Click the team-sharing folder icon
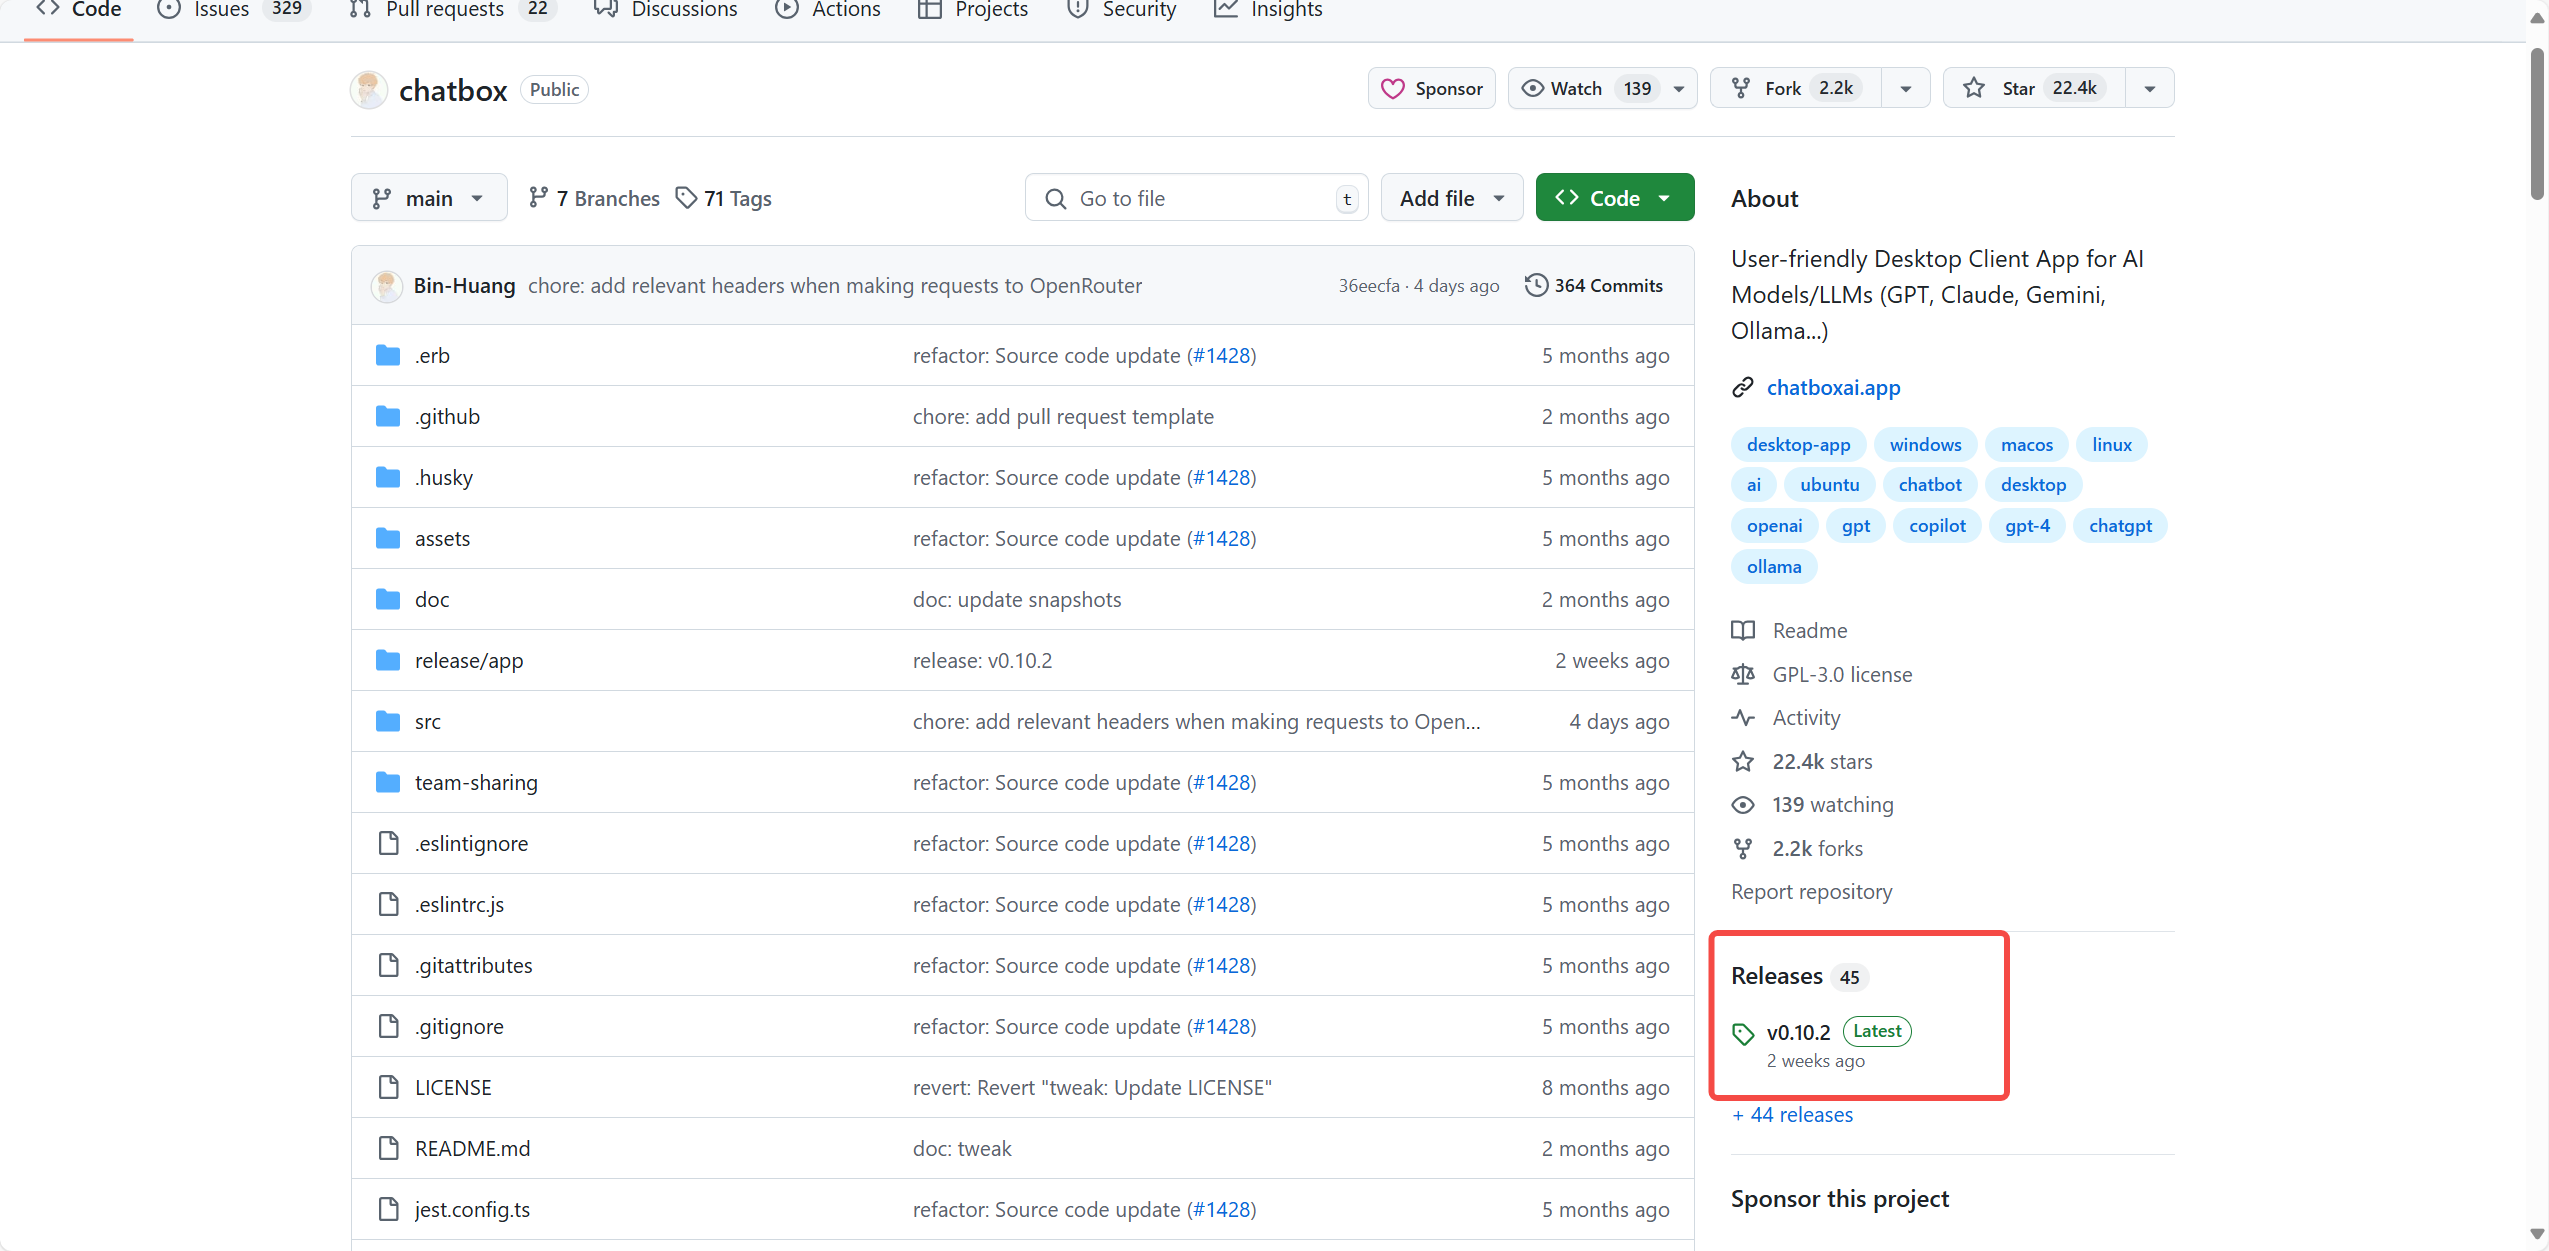The image size is (2549, 1251). pos(388,783)
